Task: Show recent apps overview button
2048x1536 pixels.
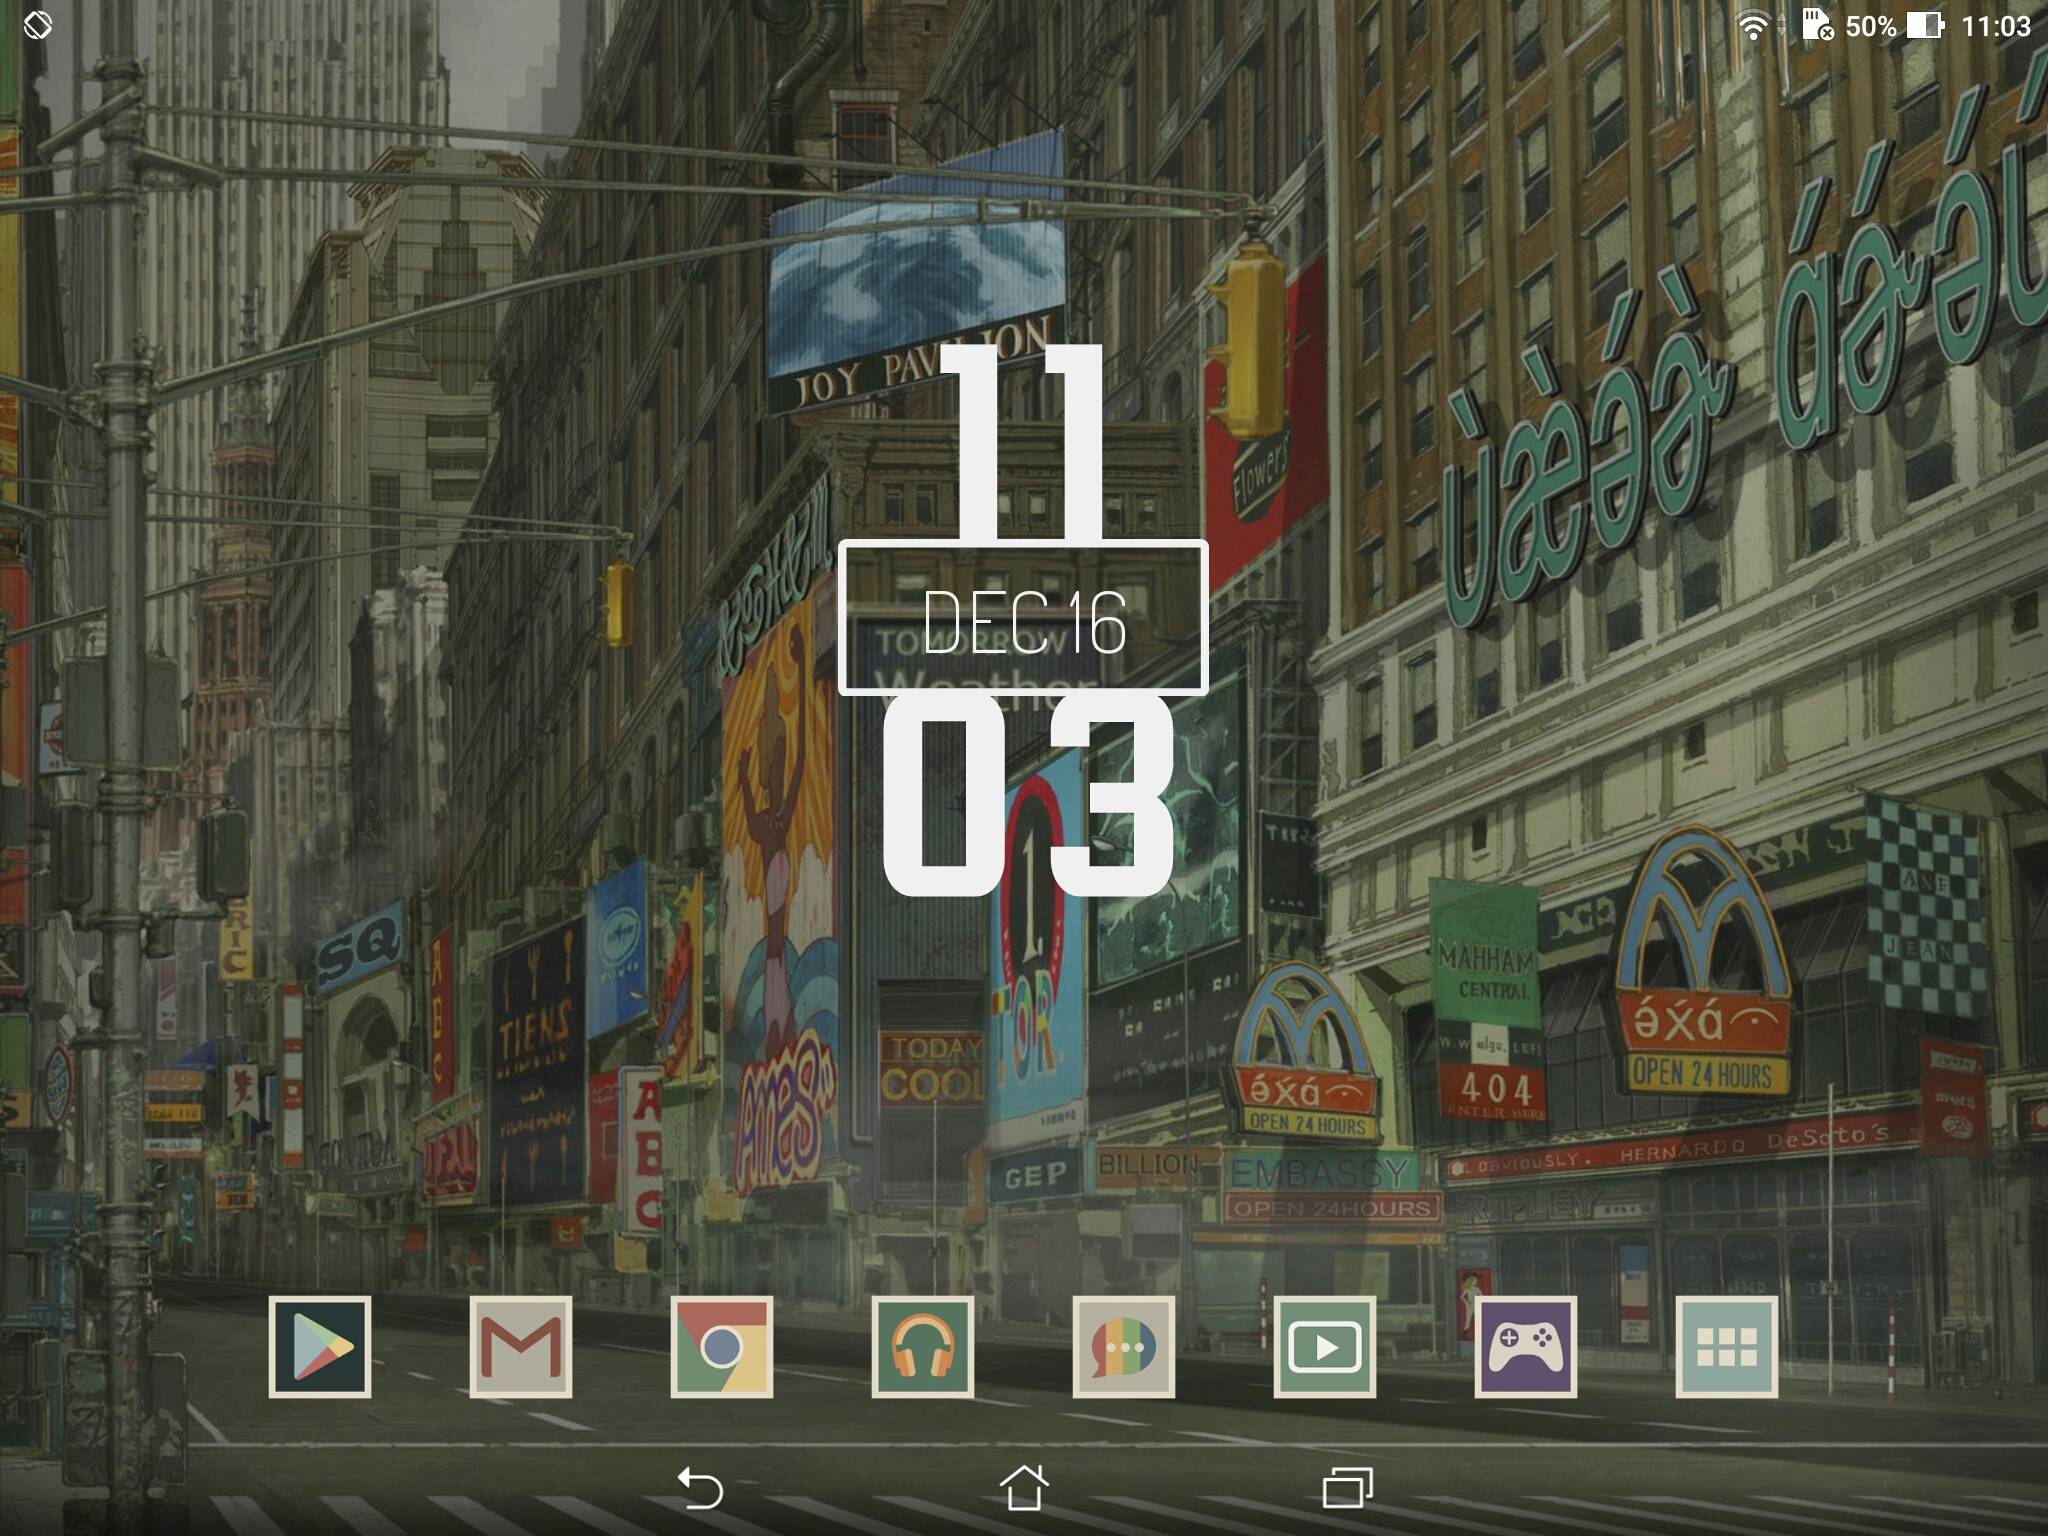Action: coord(1347,1488)
